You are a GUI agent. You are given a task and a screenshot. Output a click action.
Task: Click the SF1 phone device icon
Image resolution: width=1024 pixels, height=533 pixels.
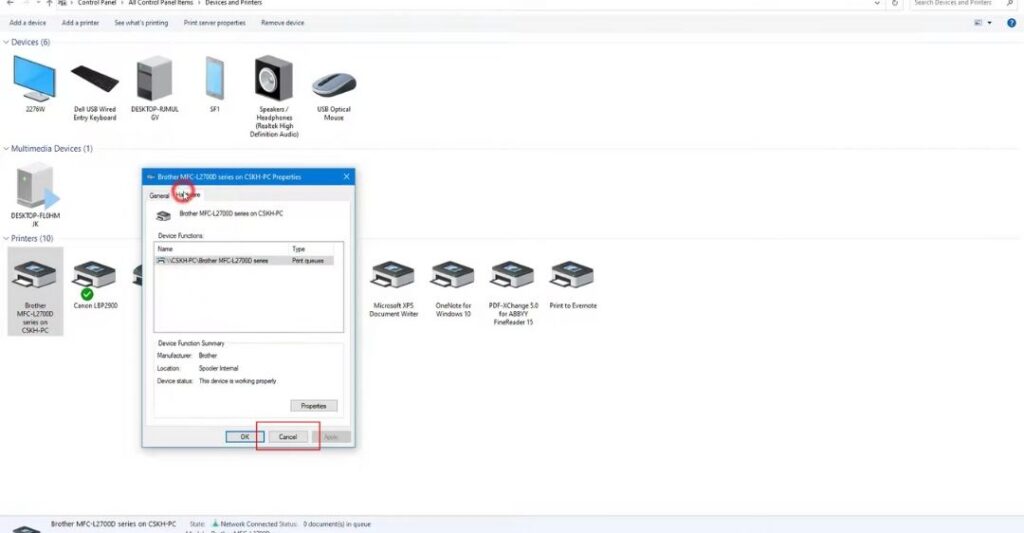pyautogui.click(x=214, y=78)
